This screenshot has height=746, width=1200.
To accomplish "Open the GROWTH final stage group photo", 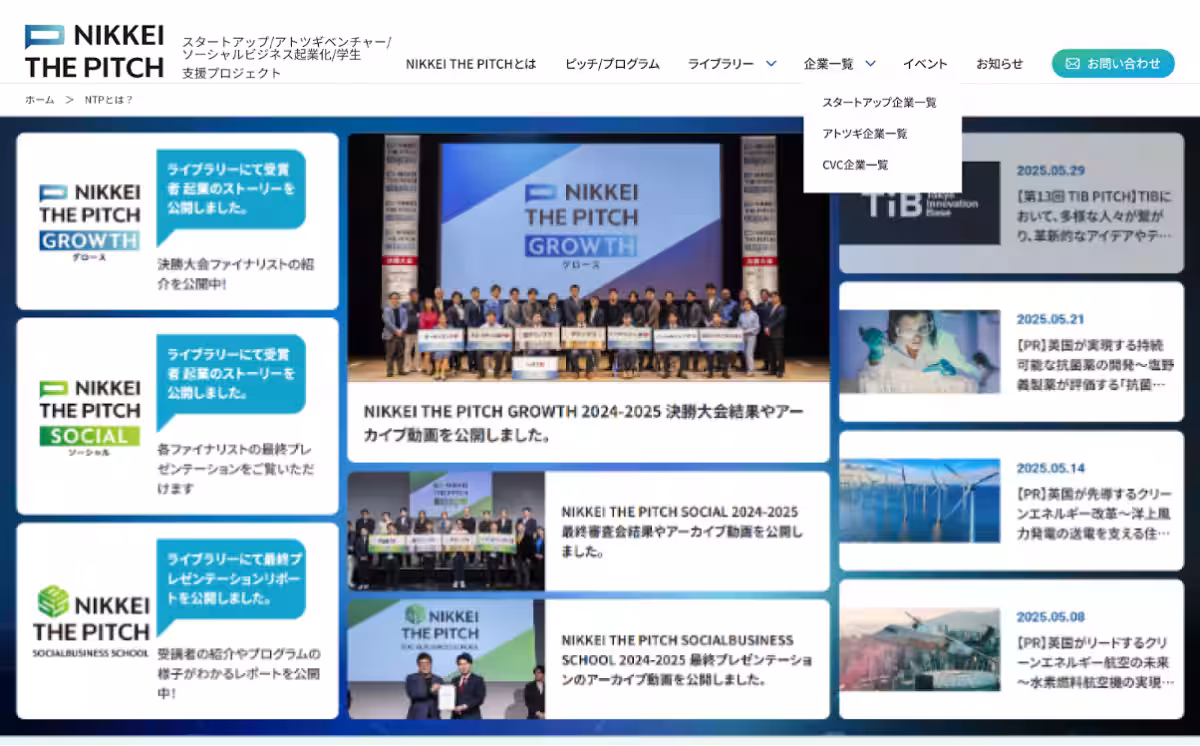I will pos(588,258).
